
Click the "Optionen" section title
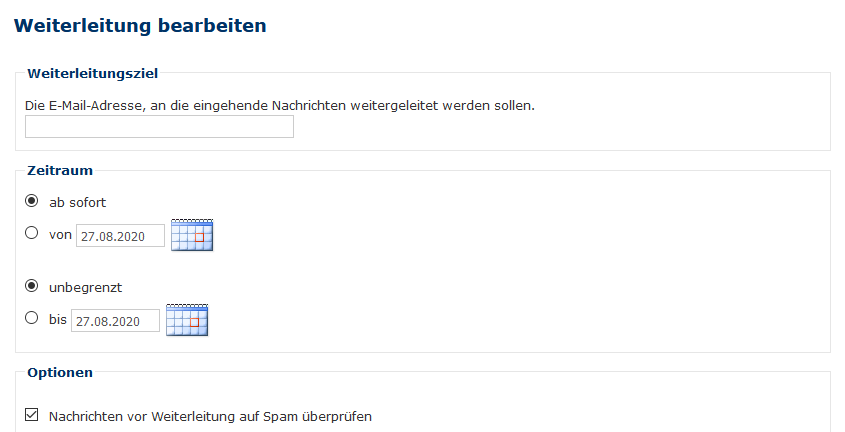point(60,373)
